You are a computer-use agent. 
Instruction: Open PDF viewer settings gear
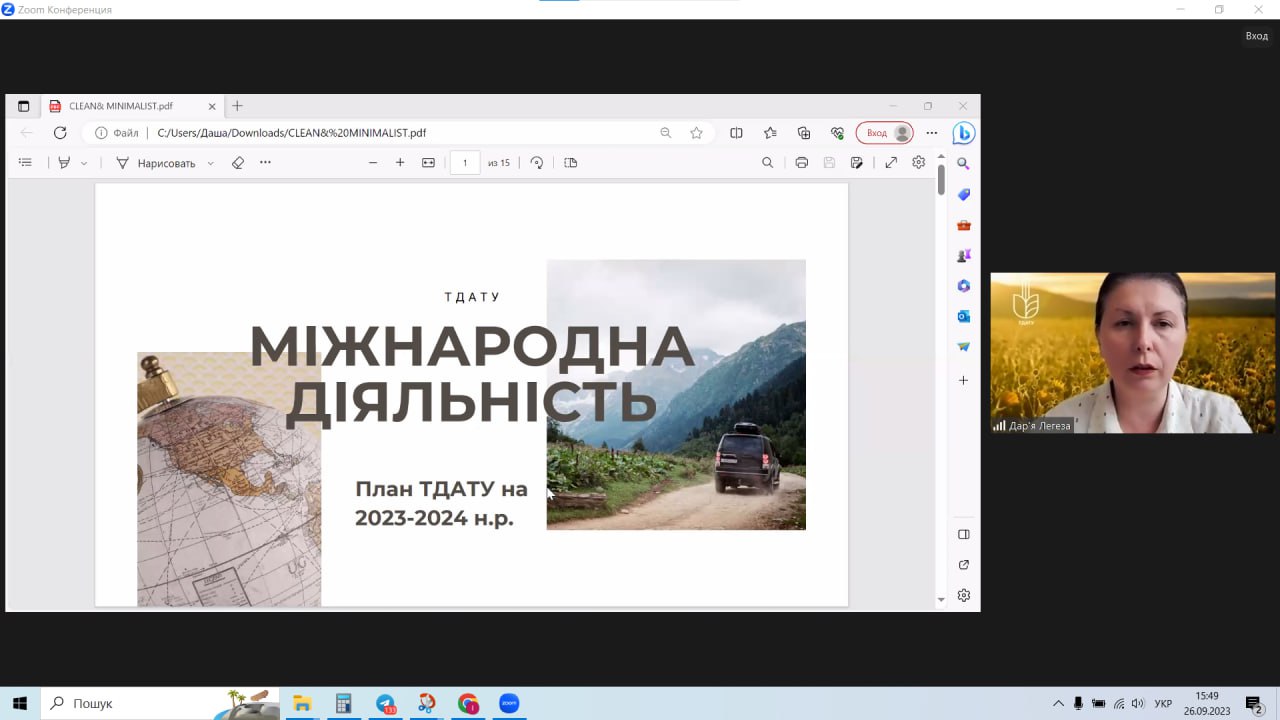pos(918,163)
